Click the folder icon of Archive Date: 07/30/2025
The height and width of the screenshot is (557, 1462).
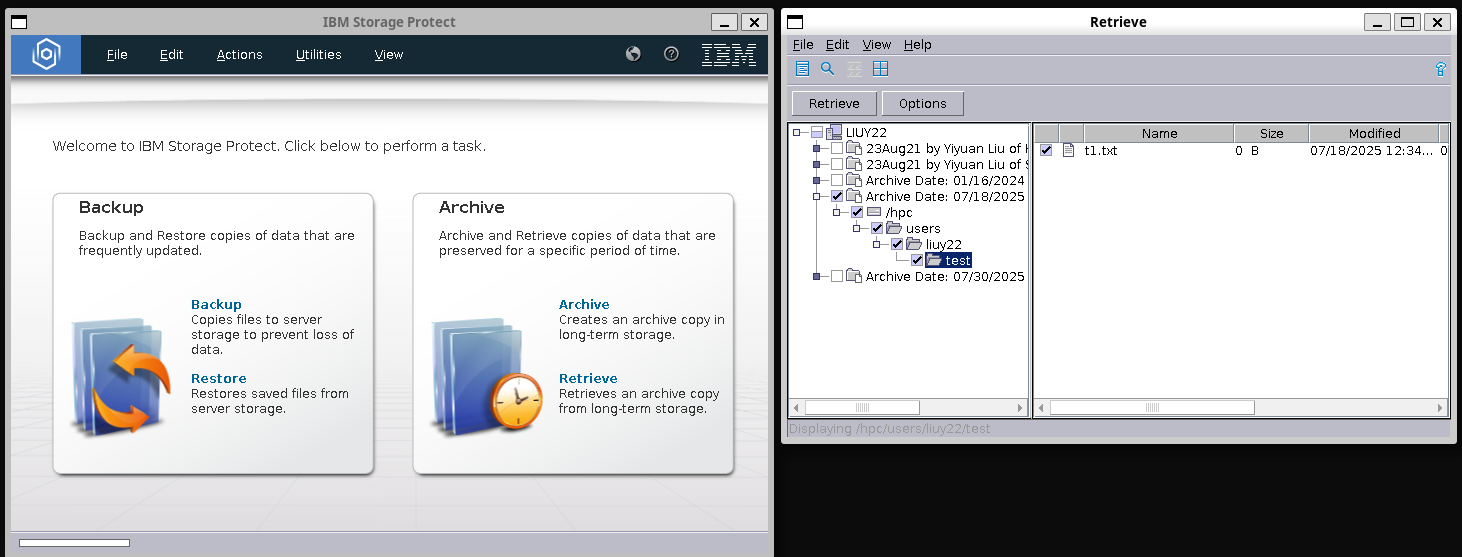[854, 276]
